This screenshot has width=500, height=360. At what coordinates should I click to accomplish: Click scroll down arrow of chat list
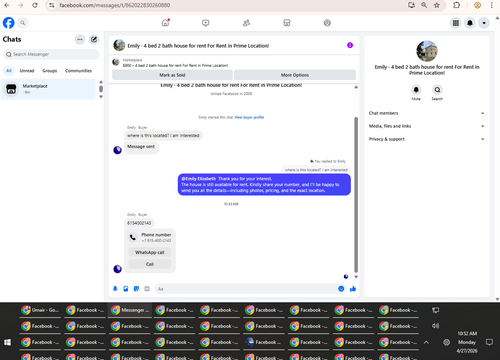101,97
